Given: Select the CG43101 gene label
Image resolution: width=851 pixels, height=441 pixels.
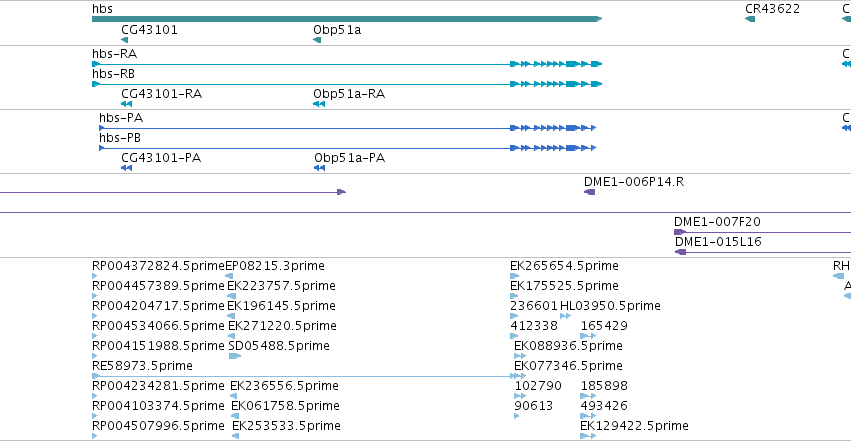Looking at the screenshot, I should coord(149,30).
